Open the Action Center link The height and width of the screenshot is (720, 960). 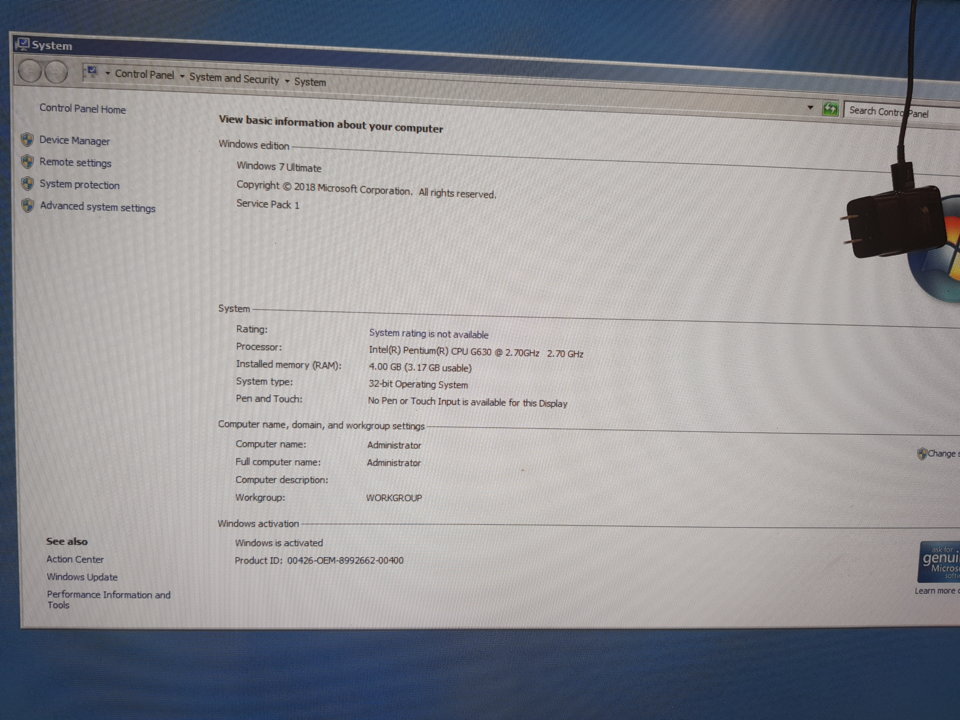coord(75,559)
